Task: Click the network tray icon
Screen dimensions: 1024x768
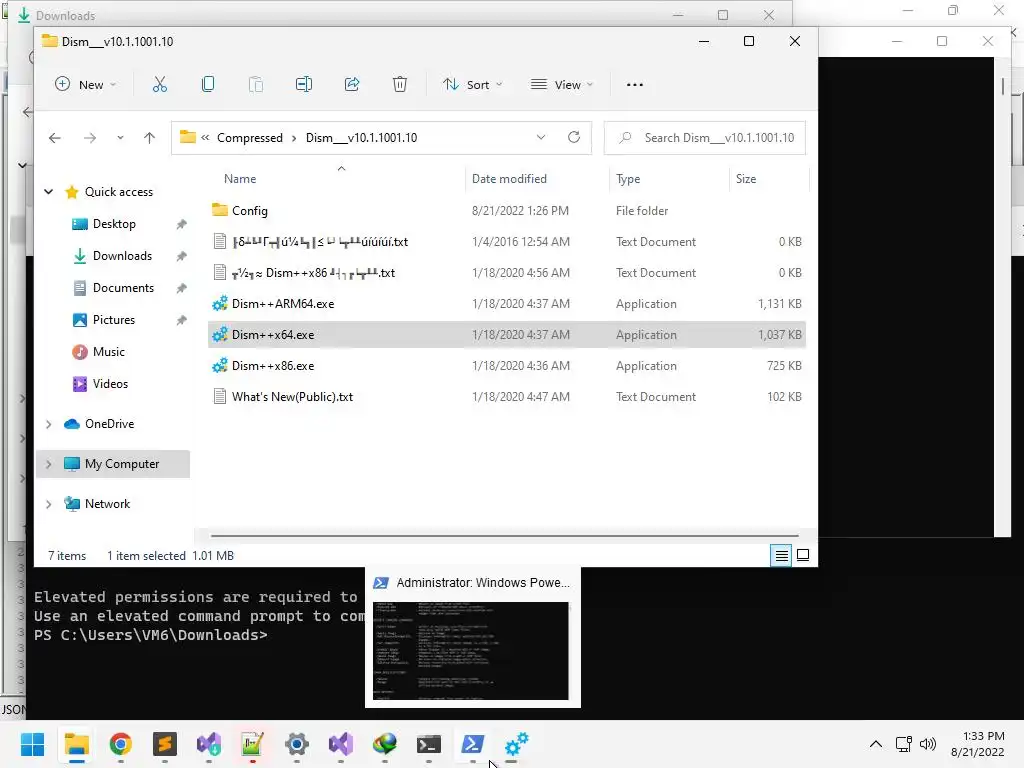Action: (x=903, y=744)
